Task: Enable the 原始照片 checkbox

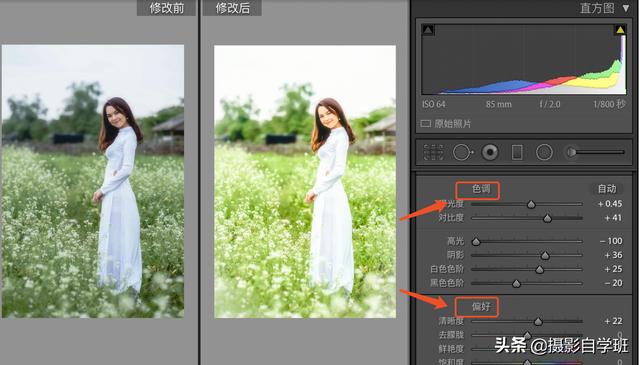Action: click(x=426, y=123)
